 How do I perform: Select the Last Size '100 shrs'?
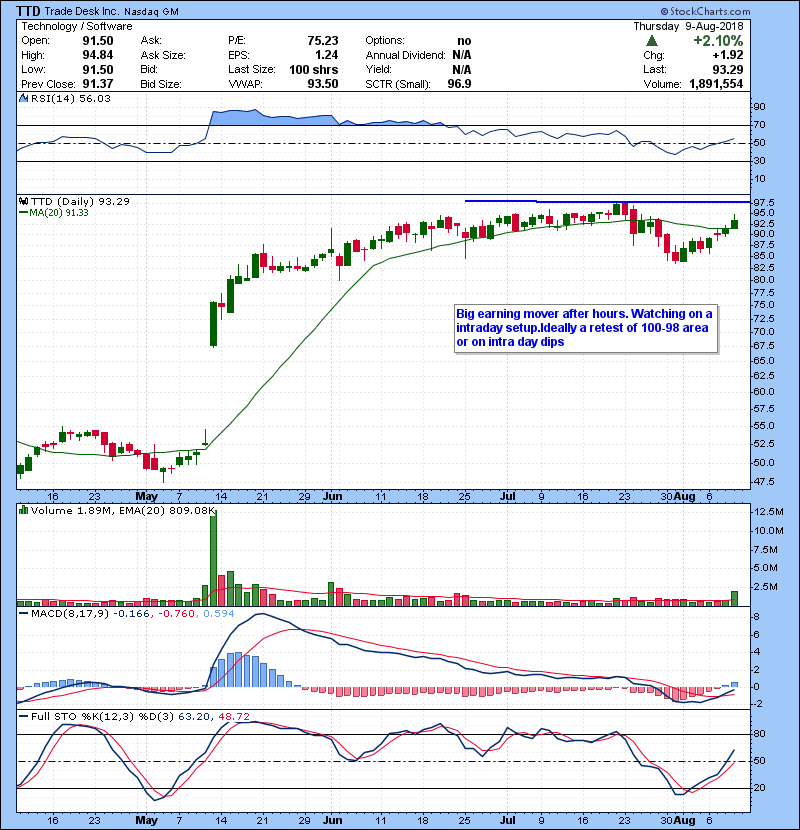[x=313, y=69]
